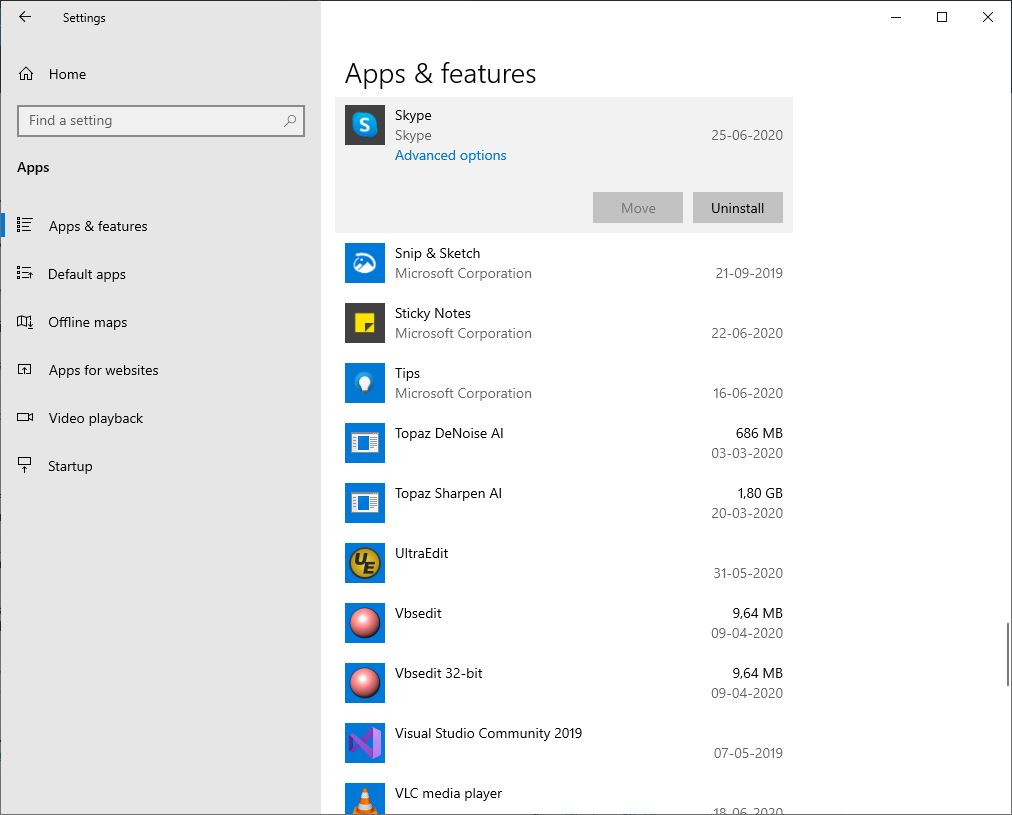Click the Apps & features sidebar icon

click(25, 225)
